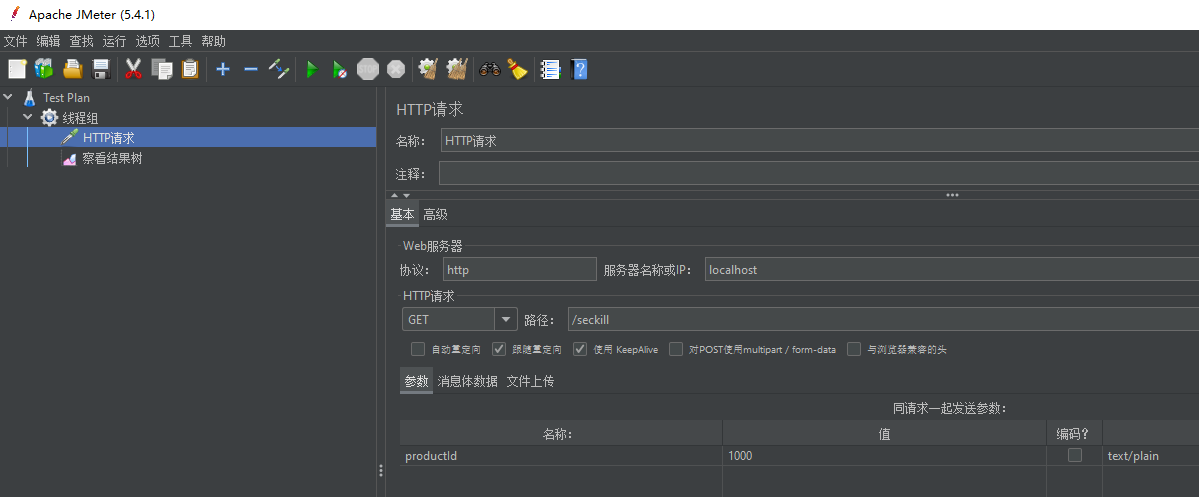Image resolution: width=1199 pixels, height=497 pixels.
Task: Click the Clear results broom icon
Action: 427,70
